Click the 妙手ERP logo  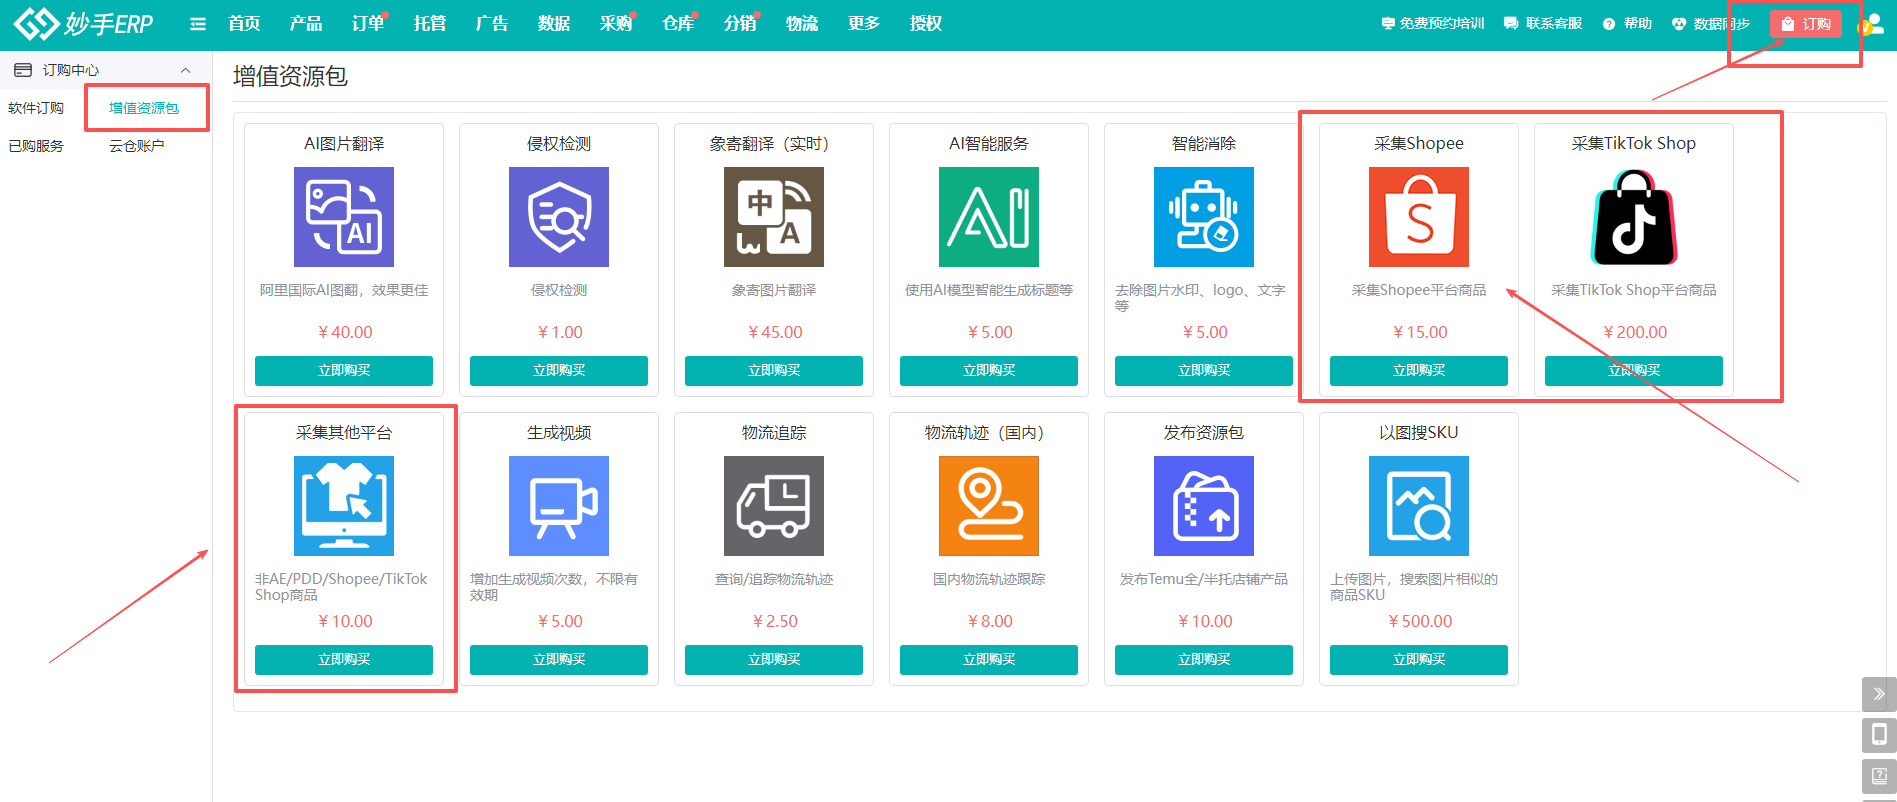point(84,23)
